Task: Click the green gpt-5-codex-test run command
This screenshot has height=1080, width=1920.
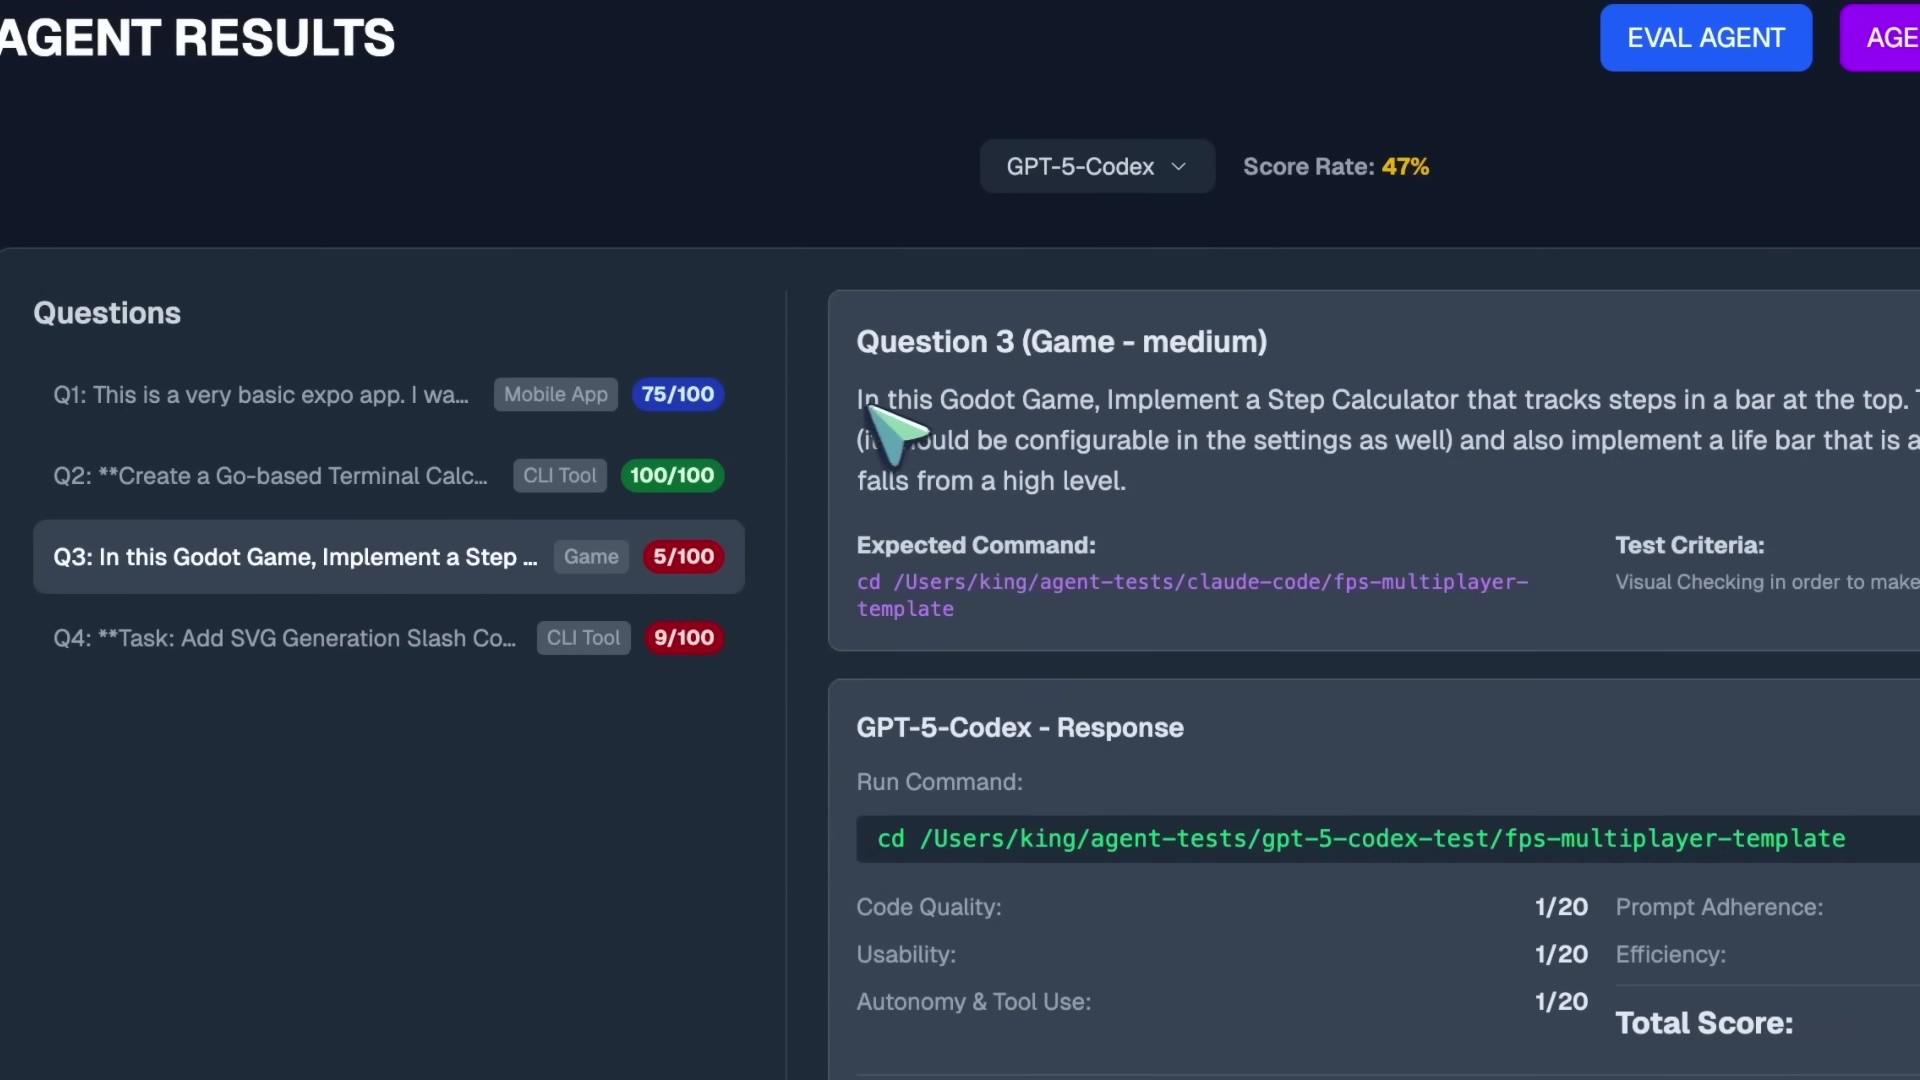Action: pyautogui.click(x=1361, y=839)
